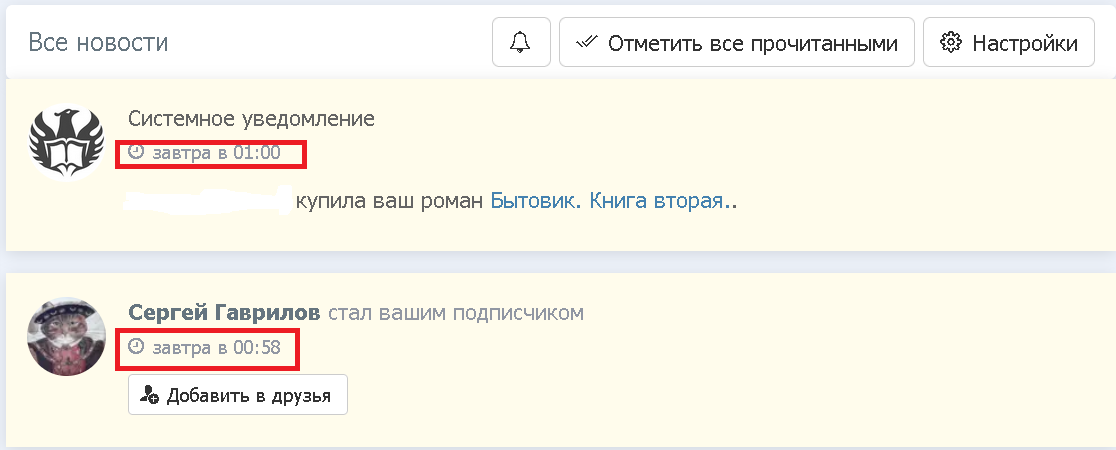Open Сергей Гаврилов's cat avatar
The width and height of the screenshot is (1116, 450).
tap(66, 336)
